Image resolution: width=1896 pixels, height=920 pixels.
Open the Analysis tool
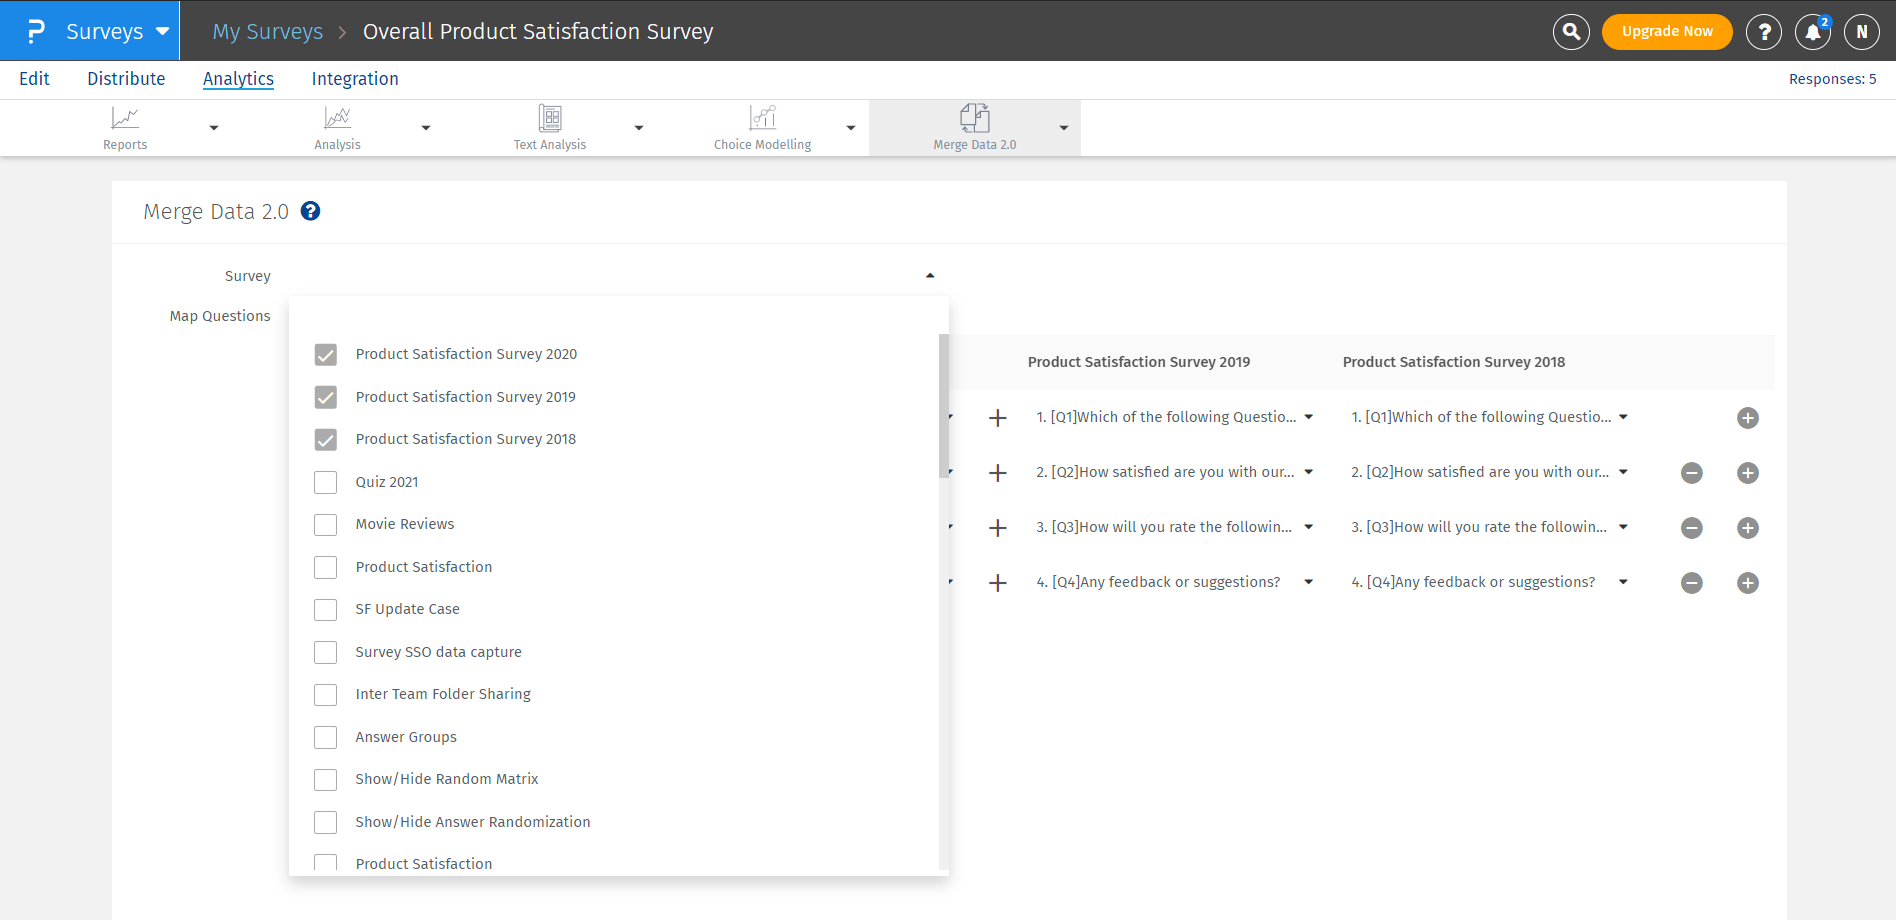337,127
